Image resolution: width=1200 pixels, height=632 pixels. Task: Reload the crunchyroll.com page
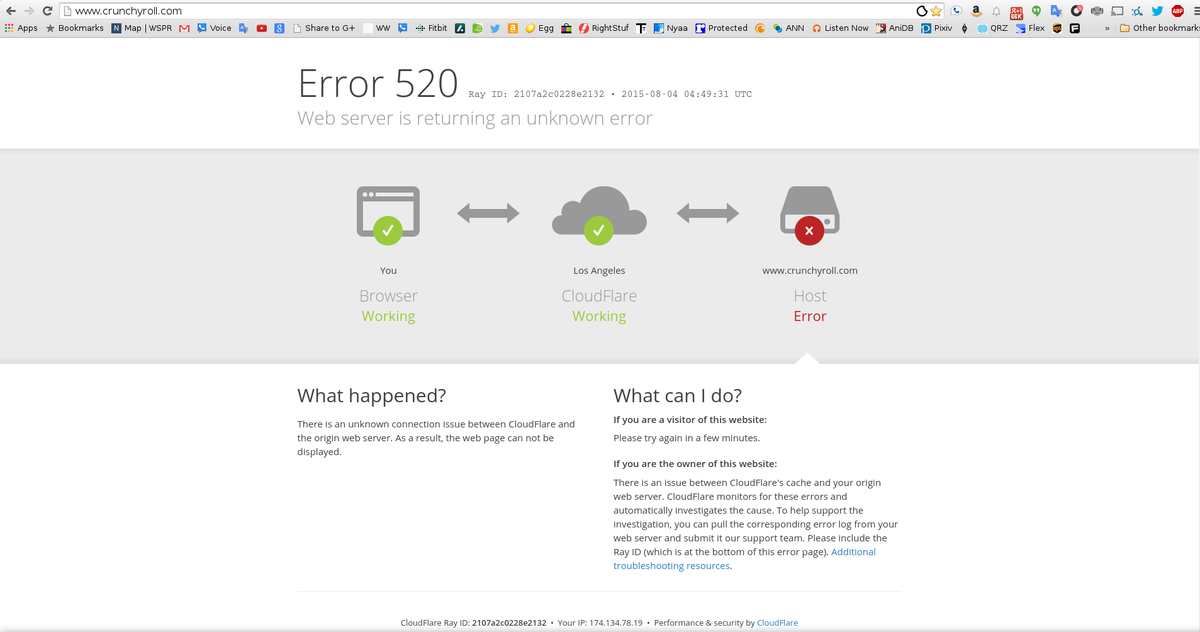point(46,10)
